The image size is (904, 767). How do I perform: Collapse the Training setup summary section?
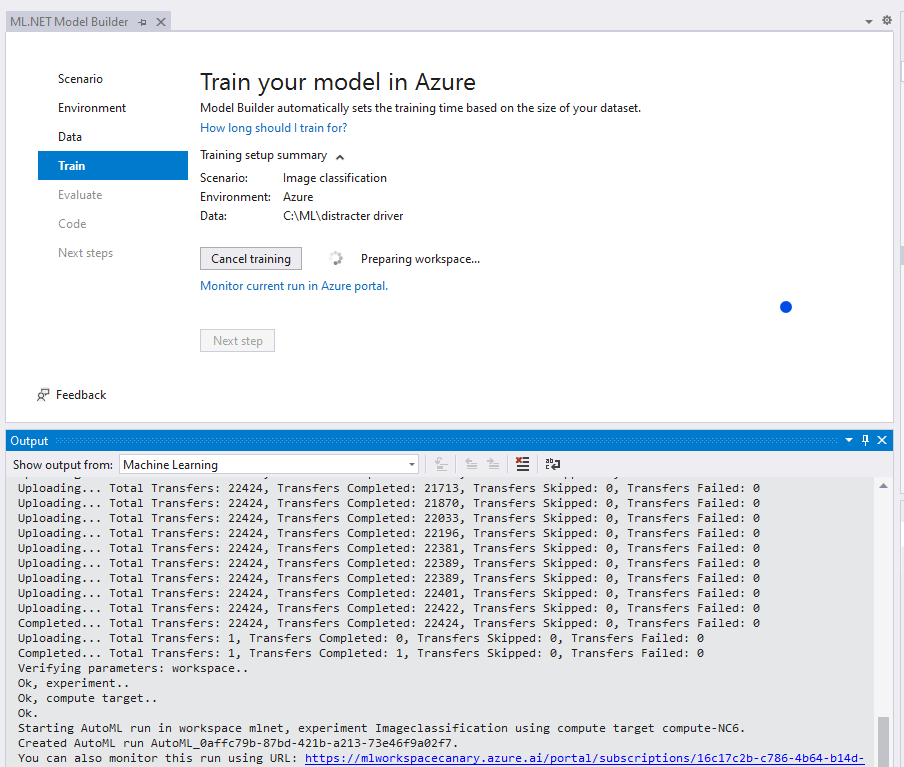[x=340, y=156]
